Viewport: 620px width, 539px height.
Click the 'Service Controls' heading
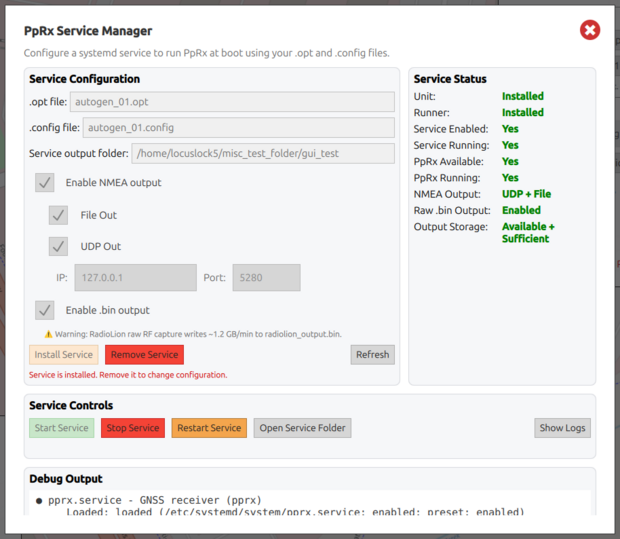tap(71, 405)
